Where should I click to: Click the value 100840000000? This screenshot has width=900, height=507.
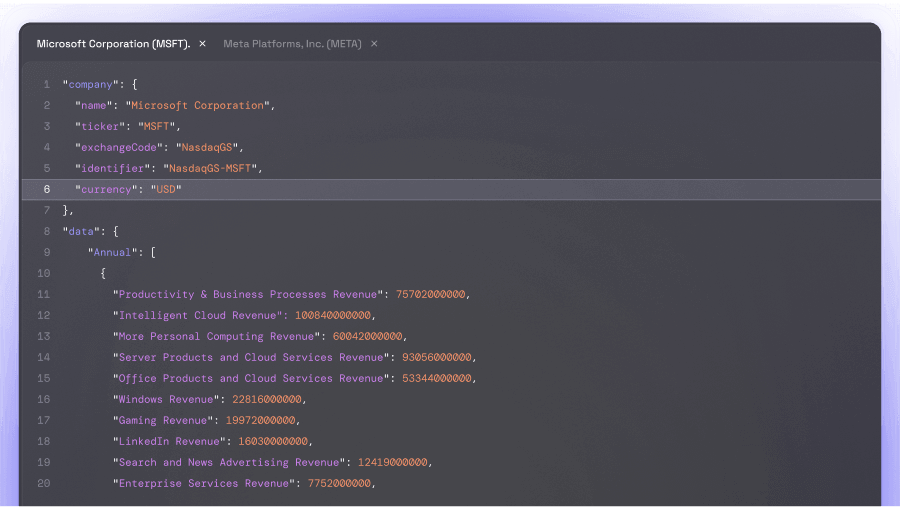pyautogui.click(x=333, y=315)
